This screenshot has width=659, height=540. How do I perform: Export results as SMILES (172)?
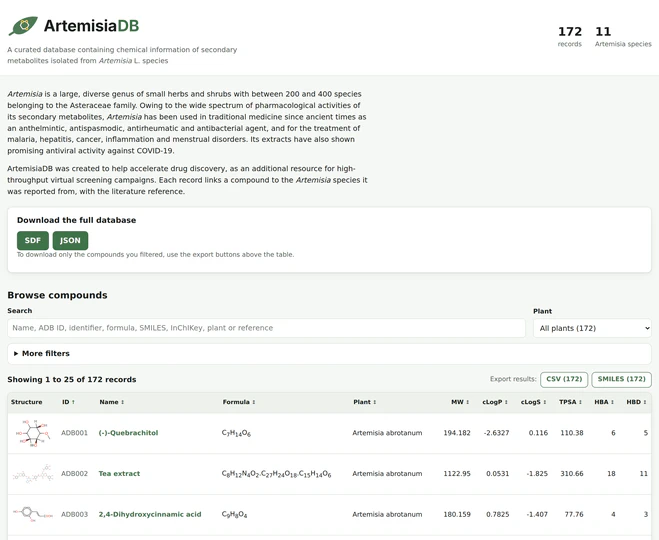[x=621, y=379]
